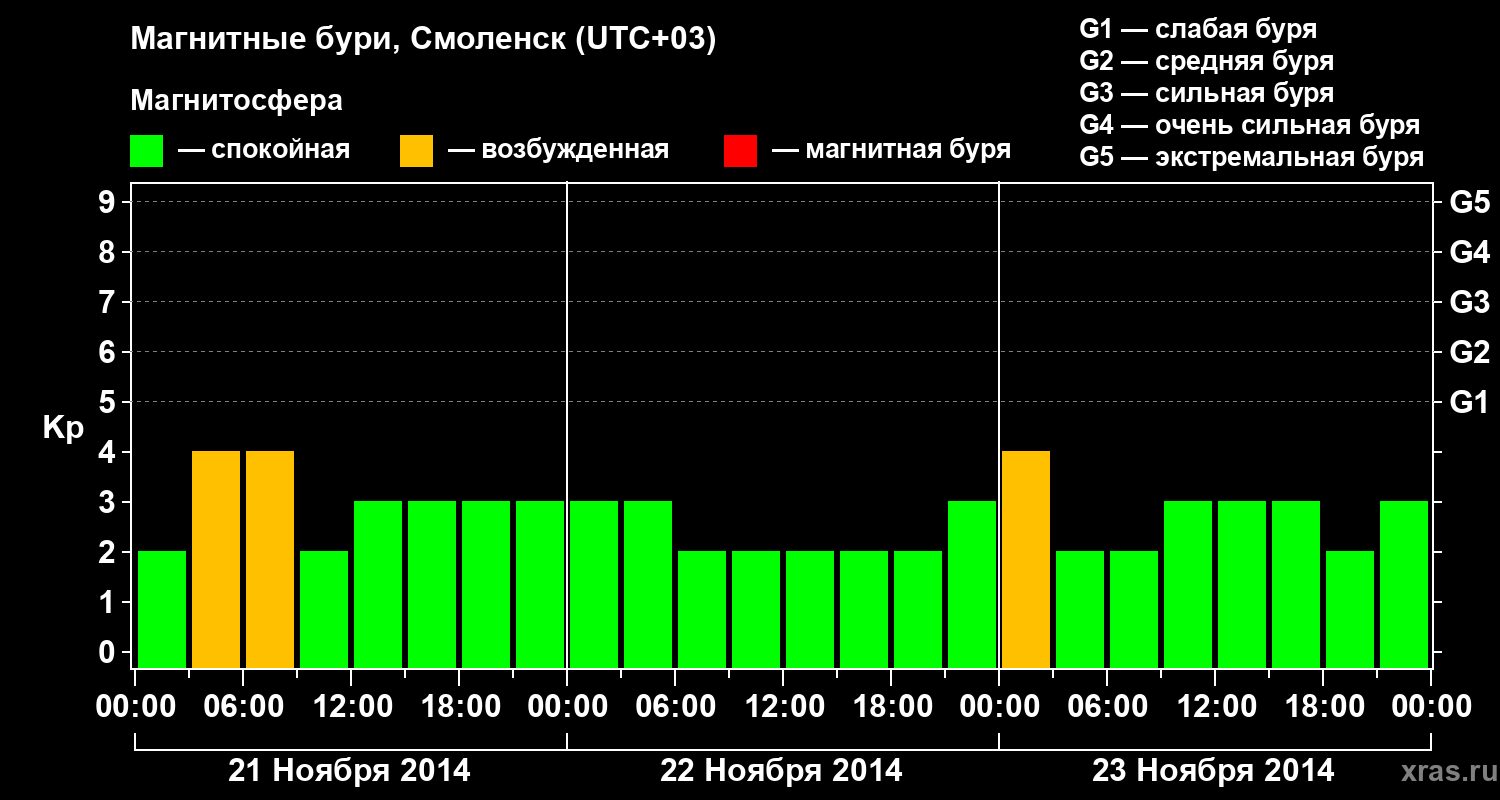The width and height of the screenshot is (1500, 800).
Task: Click the legend line 'G4 — очень сильная буря'
Action: click(x=1250, y=125)
